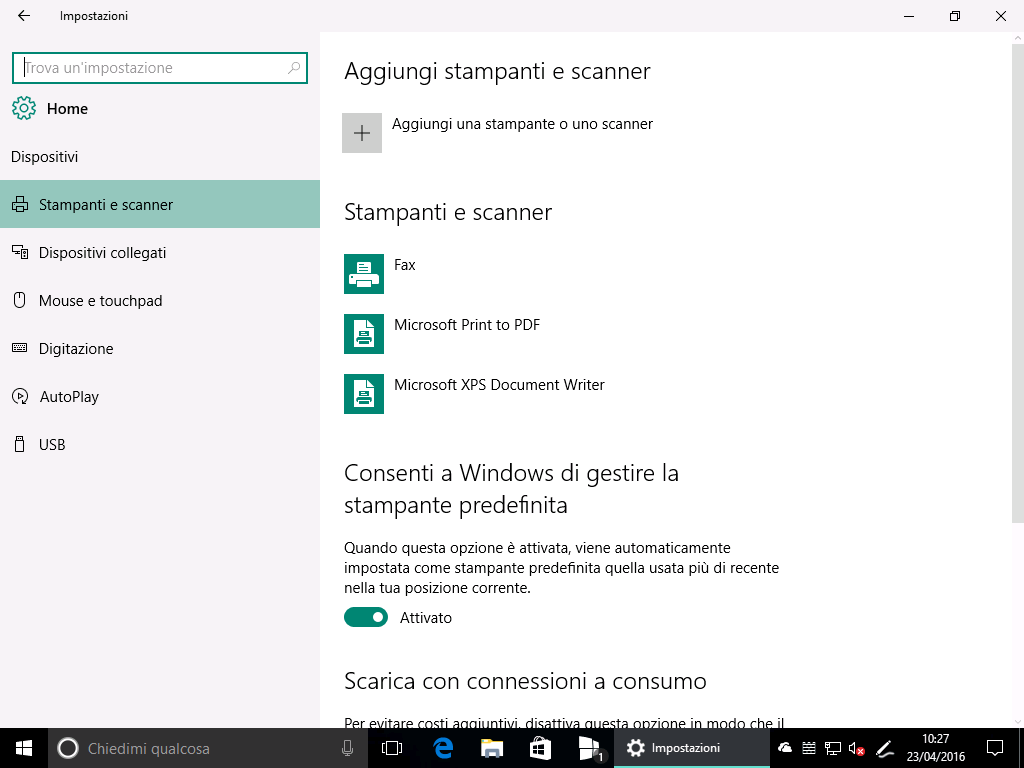Click the Impostazioni taskbar button
This screenshot has height=768, width=1024.
[x=692, y=748]
